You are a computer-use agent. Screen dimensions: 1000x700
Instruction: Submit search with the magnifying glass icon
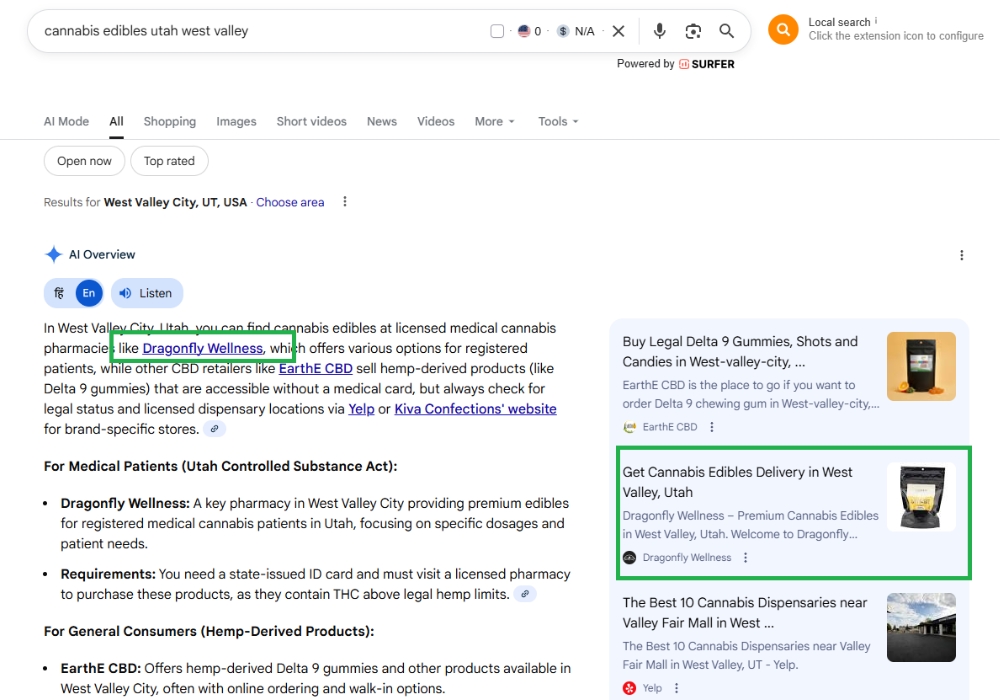pos(726,31)
